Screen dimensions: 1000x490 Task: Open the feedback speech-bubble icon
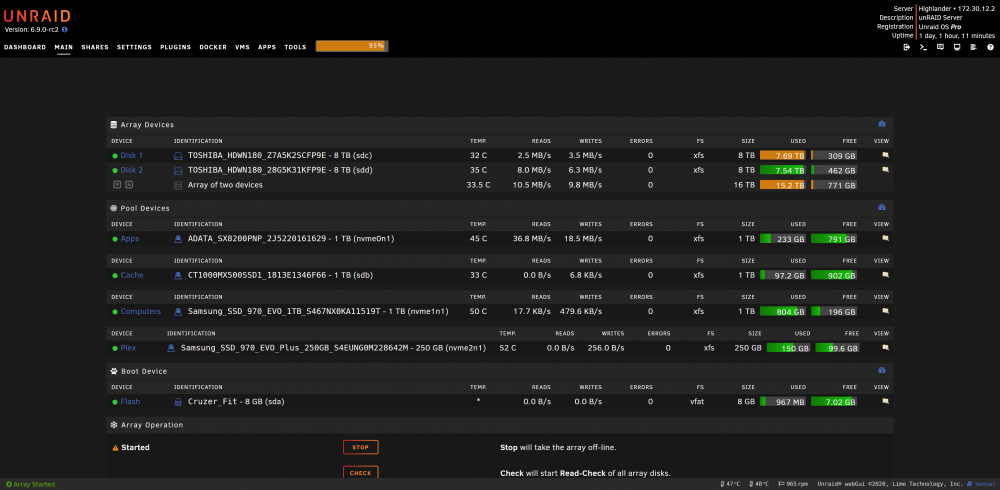coord(940,47)
